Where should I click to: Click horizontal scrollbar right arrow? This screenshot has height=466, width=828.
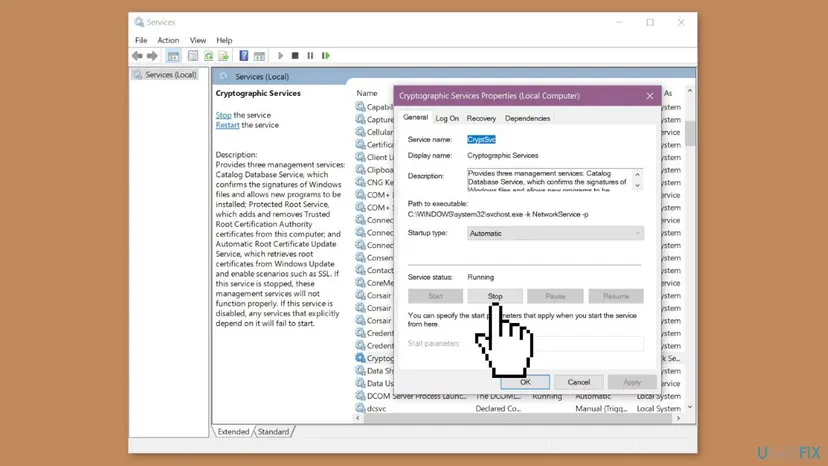click(679, 418)
